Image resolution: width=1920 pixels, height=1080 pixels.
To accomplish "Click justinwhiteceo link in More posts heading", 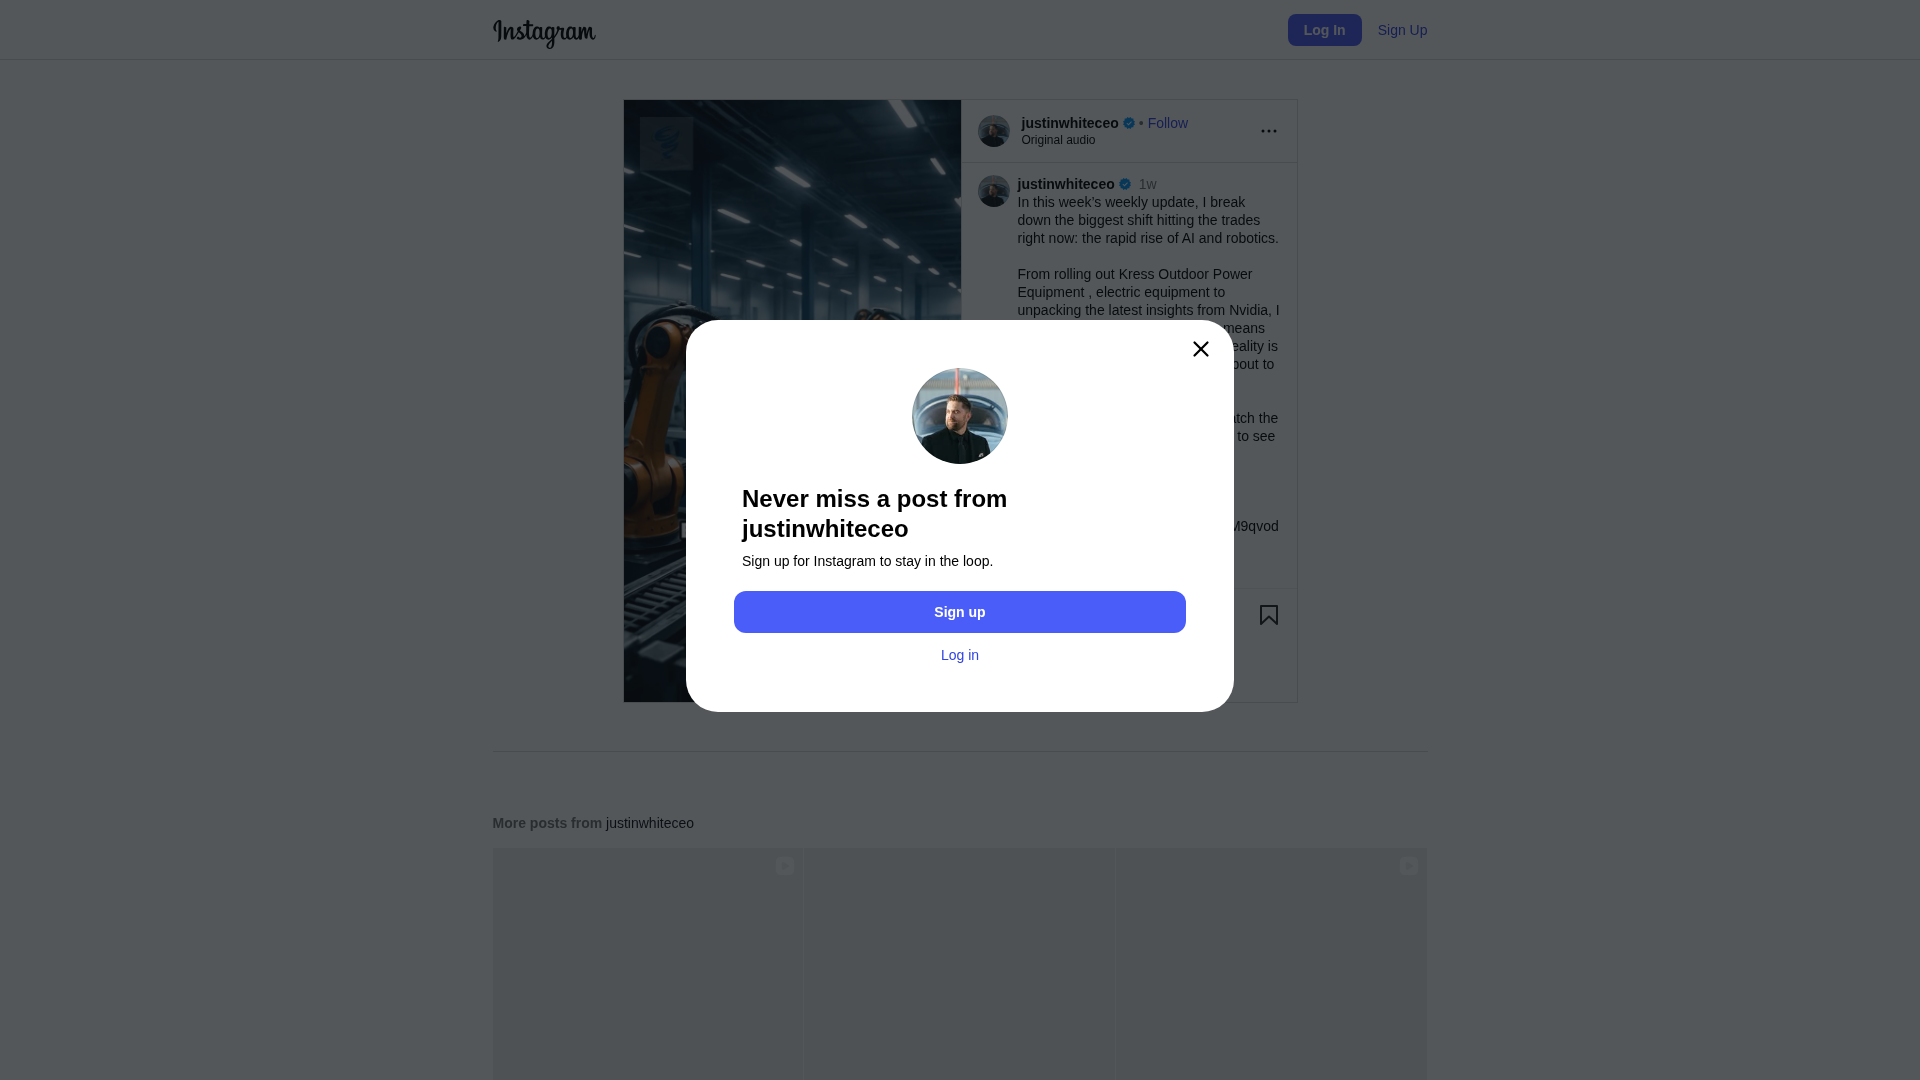I will (x=649, y=823).
